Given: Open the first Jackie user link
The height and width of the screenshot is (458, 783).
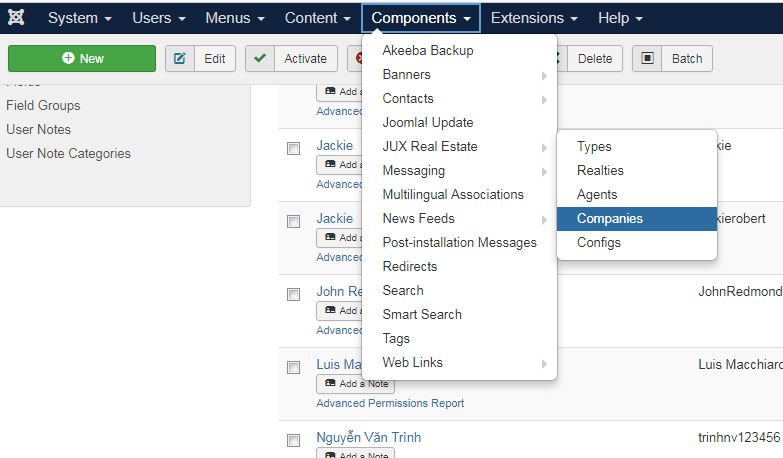Looking at the screenshot, I should 335,145.
